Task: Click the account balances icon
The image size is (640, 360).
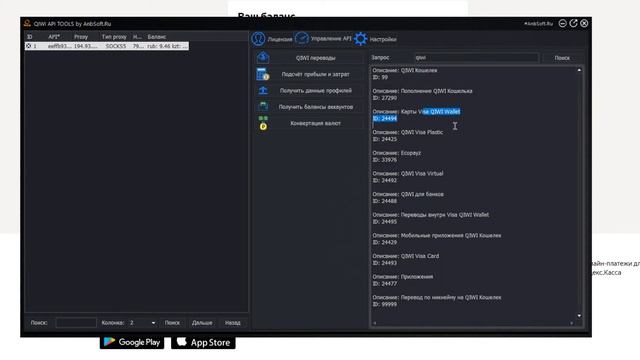Action: (263, 107)
